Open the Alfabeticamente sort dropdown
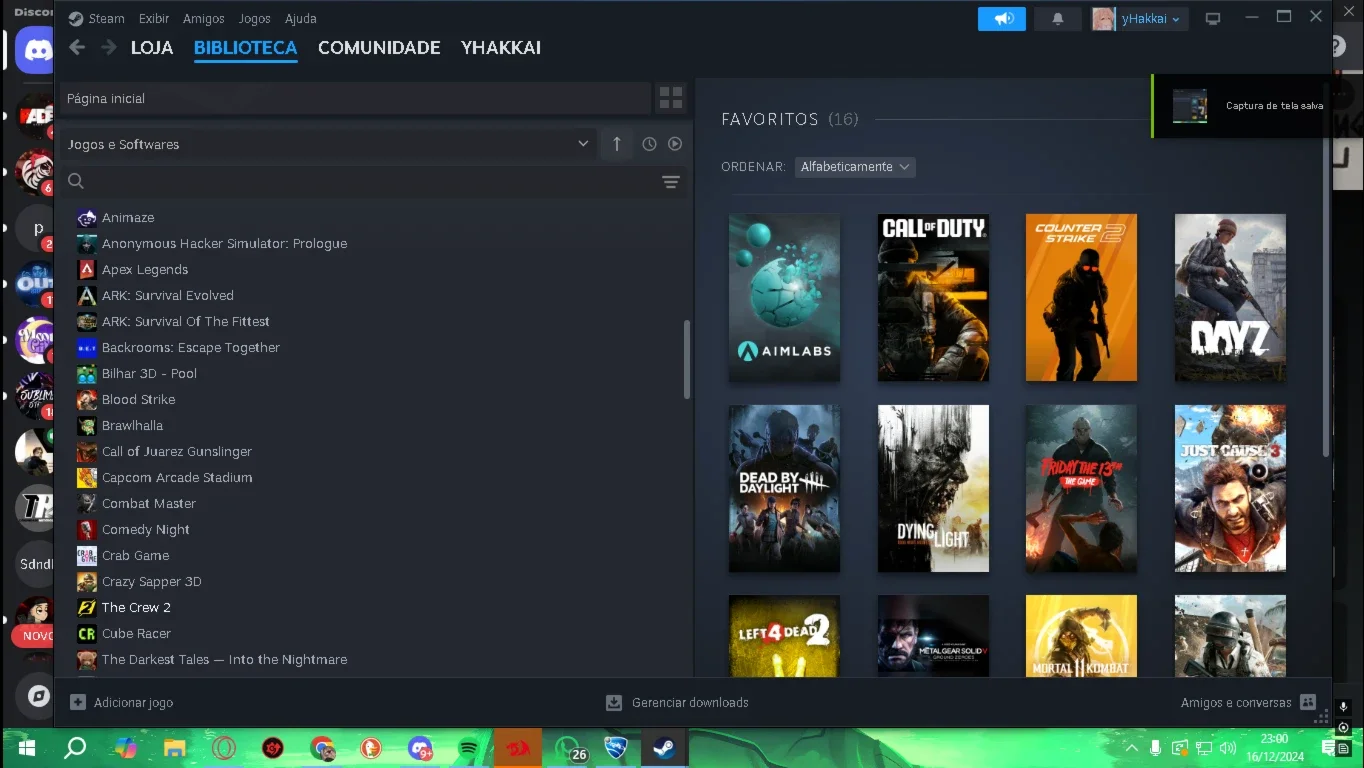 point(855,167)
